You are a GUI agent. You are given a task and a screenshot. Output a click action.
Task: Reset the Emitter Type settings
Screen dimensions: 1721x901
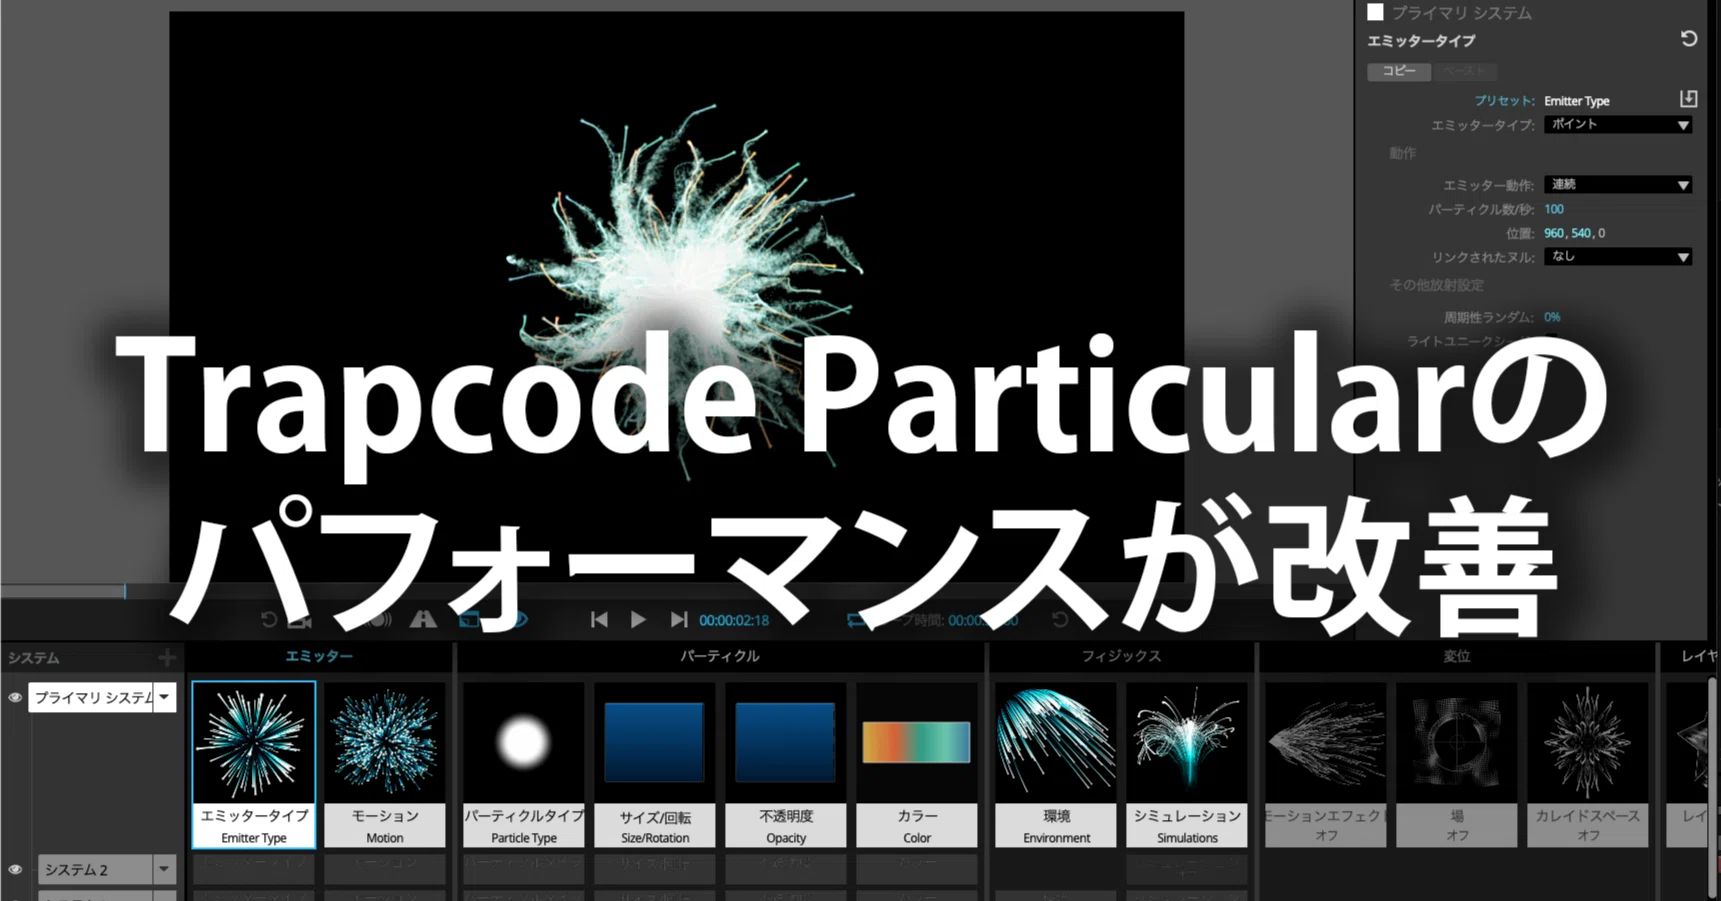(1688, 39)
